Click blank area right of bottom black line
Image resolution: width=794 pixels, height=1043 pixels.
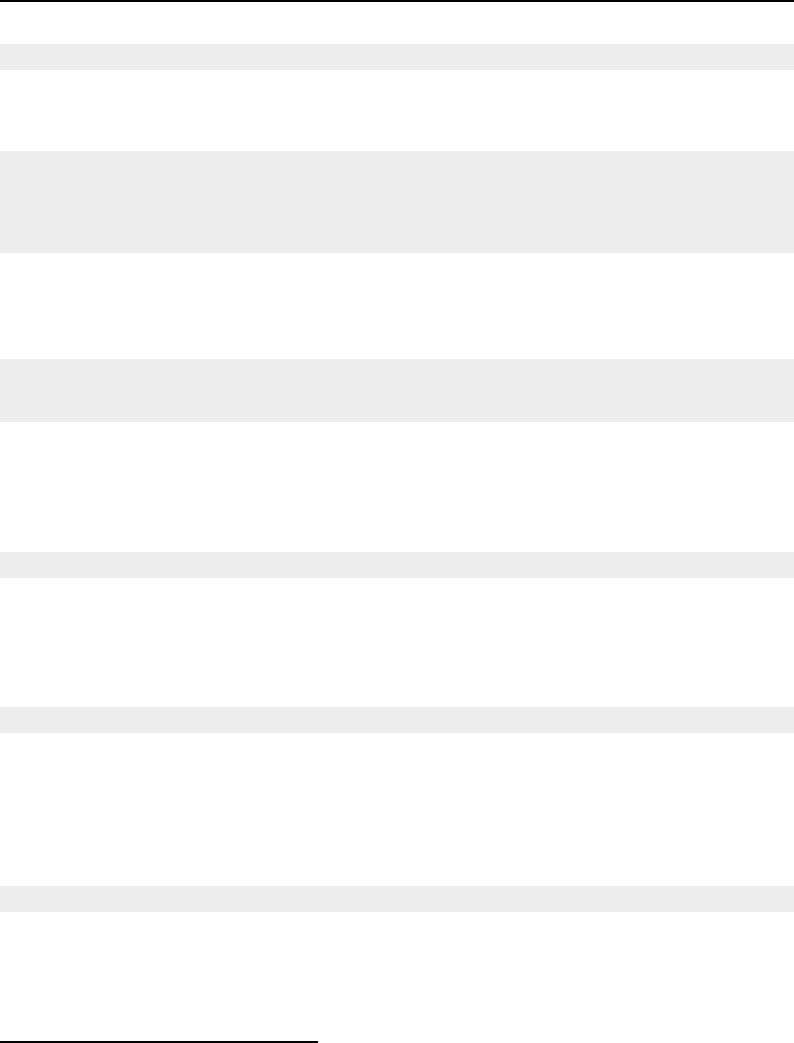click(556, 1041)
